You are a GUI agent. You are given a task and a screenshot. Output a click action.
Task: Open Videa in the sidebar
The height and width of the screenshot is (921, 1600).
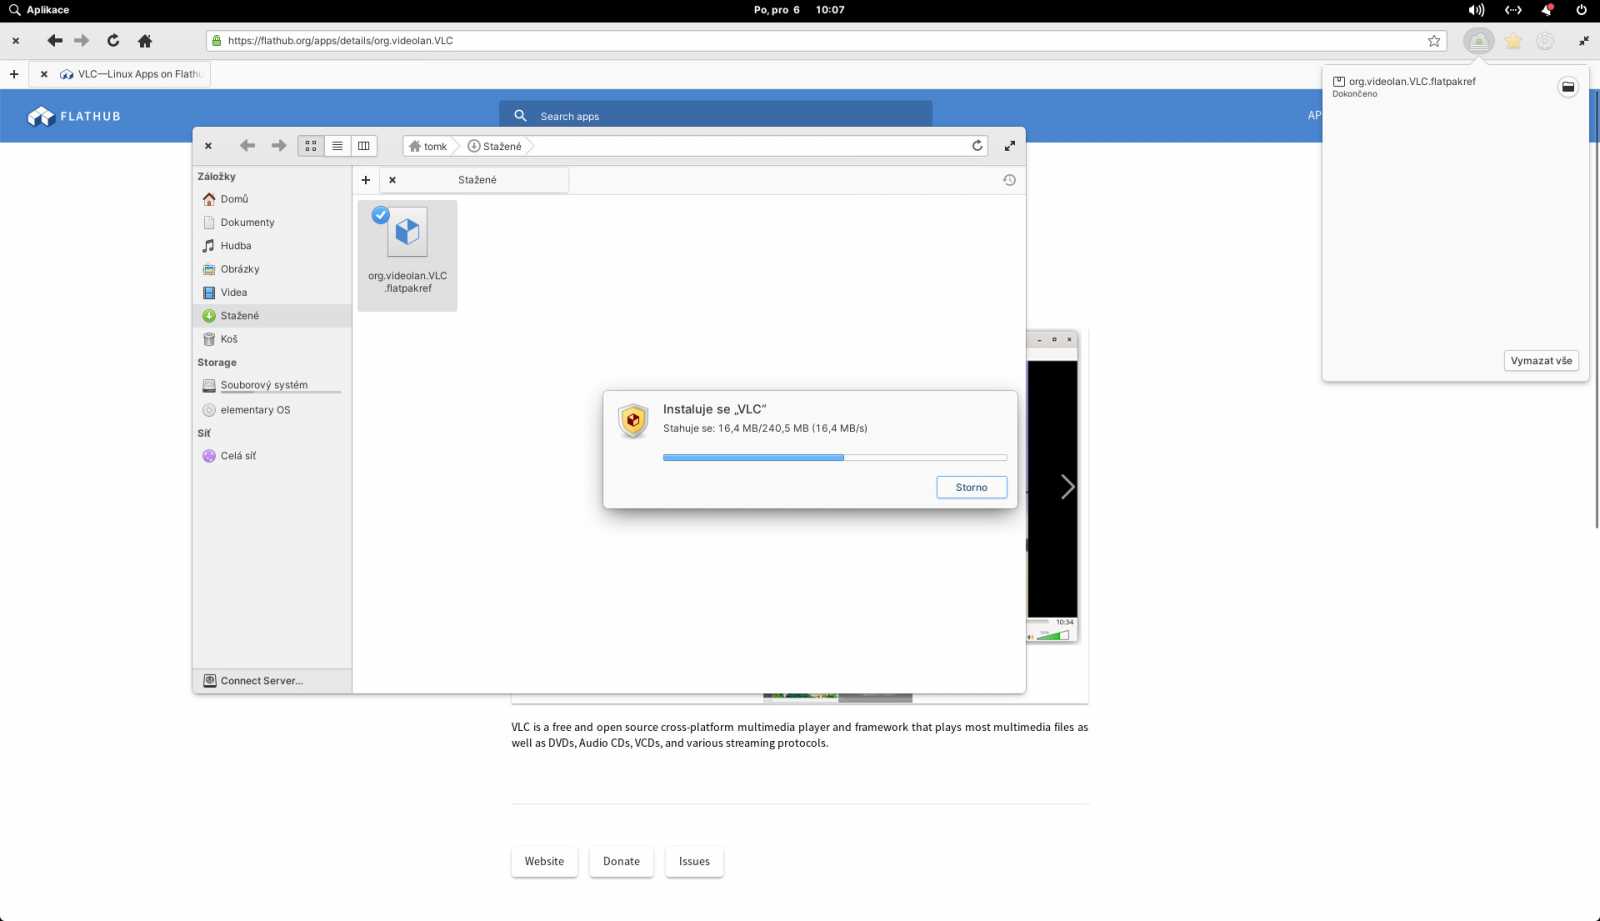pyautogui.click(x=272, y=292)
